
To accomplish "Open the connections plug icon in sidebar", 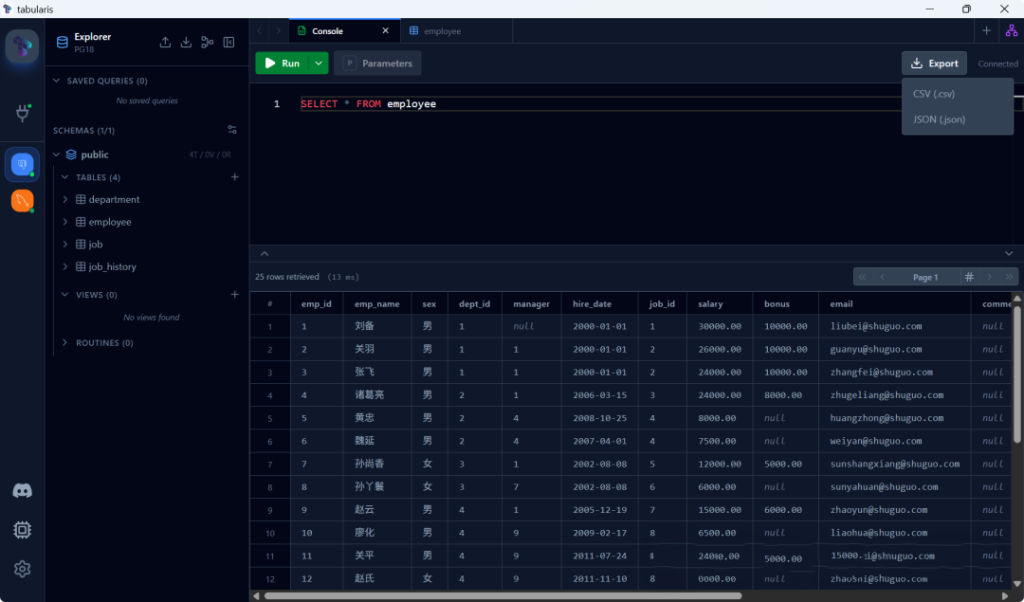I will pos(22,113).
